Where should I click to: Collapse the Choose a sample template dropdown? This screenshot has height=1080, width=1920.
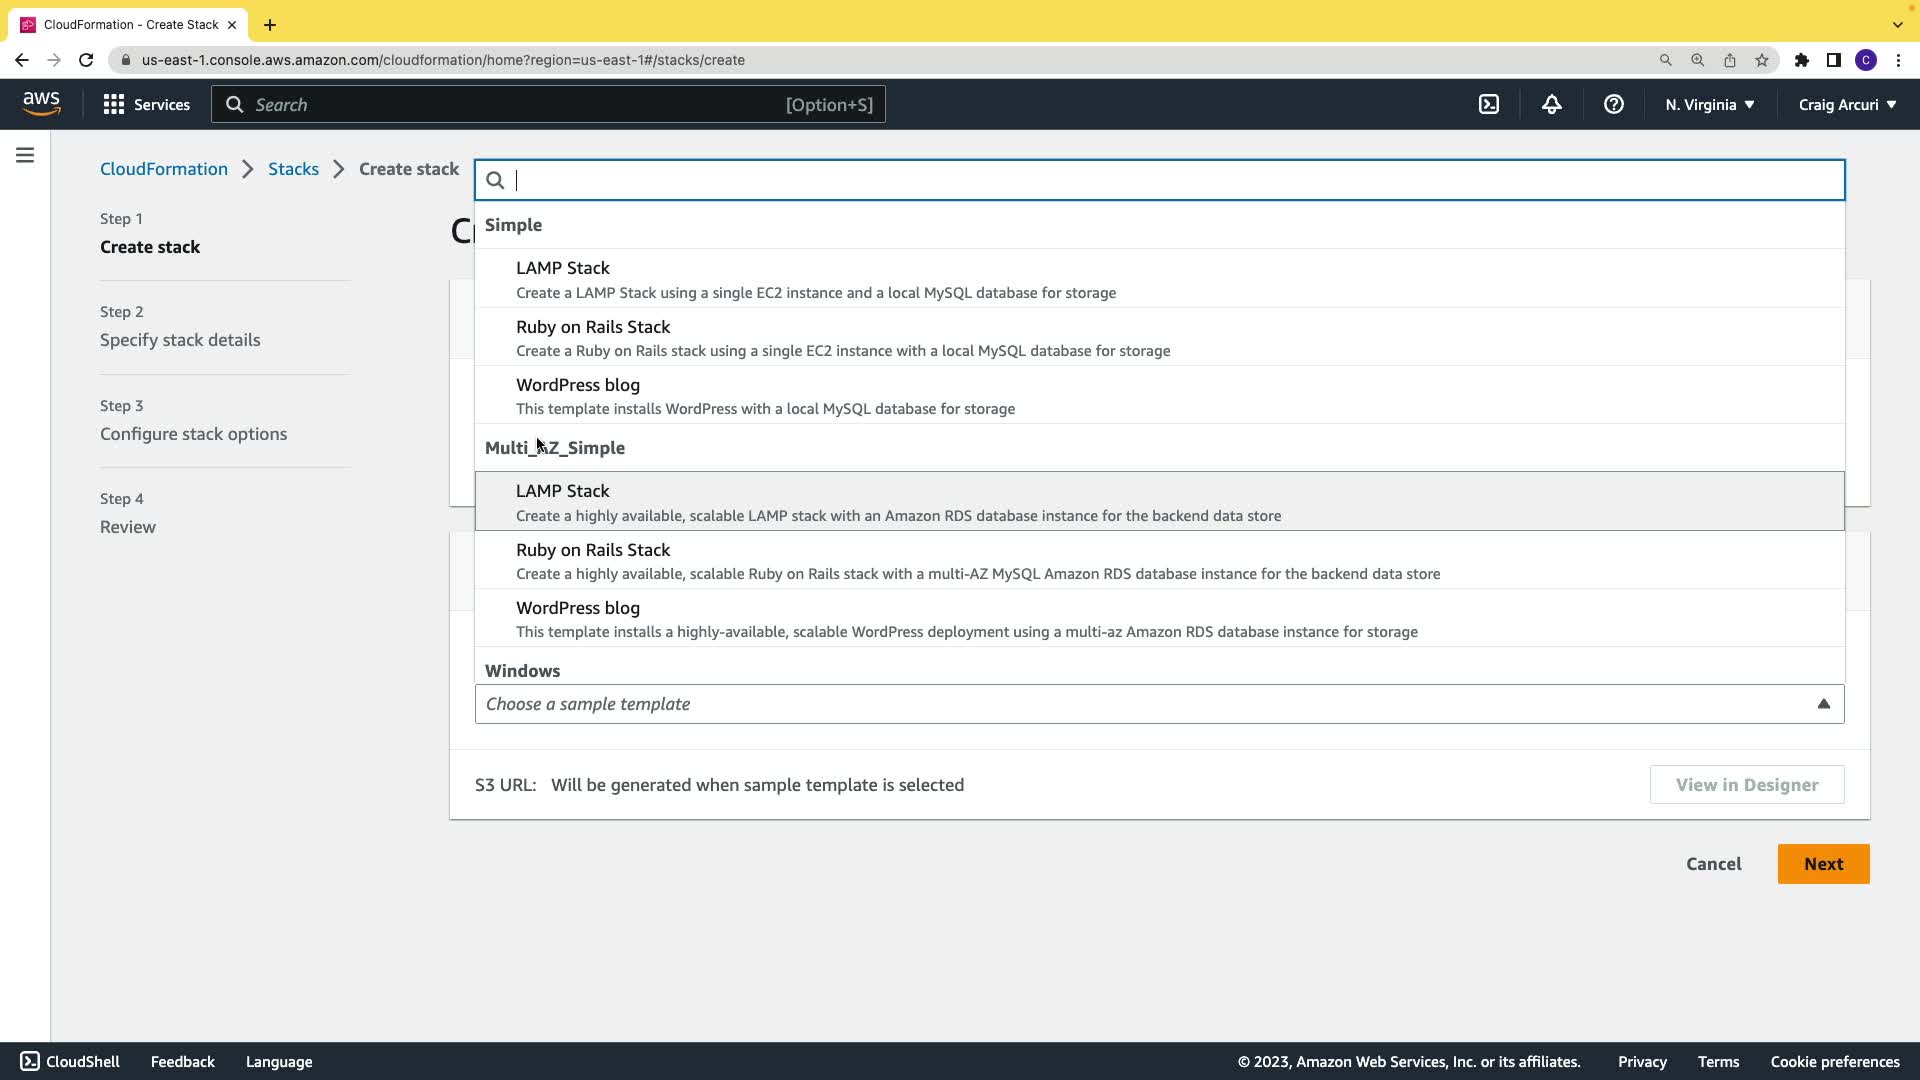[x=1823, y=704]
